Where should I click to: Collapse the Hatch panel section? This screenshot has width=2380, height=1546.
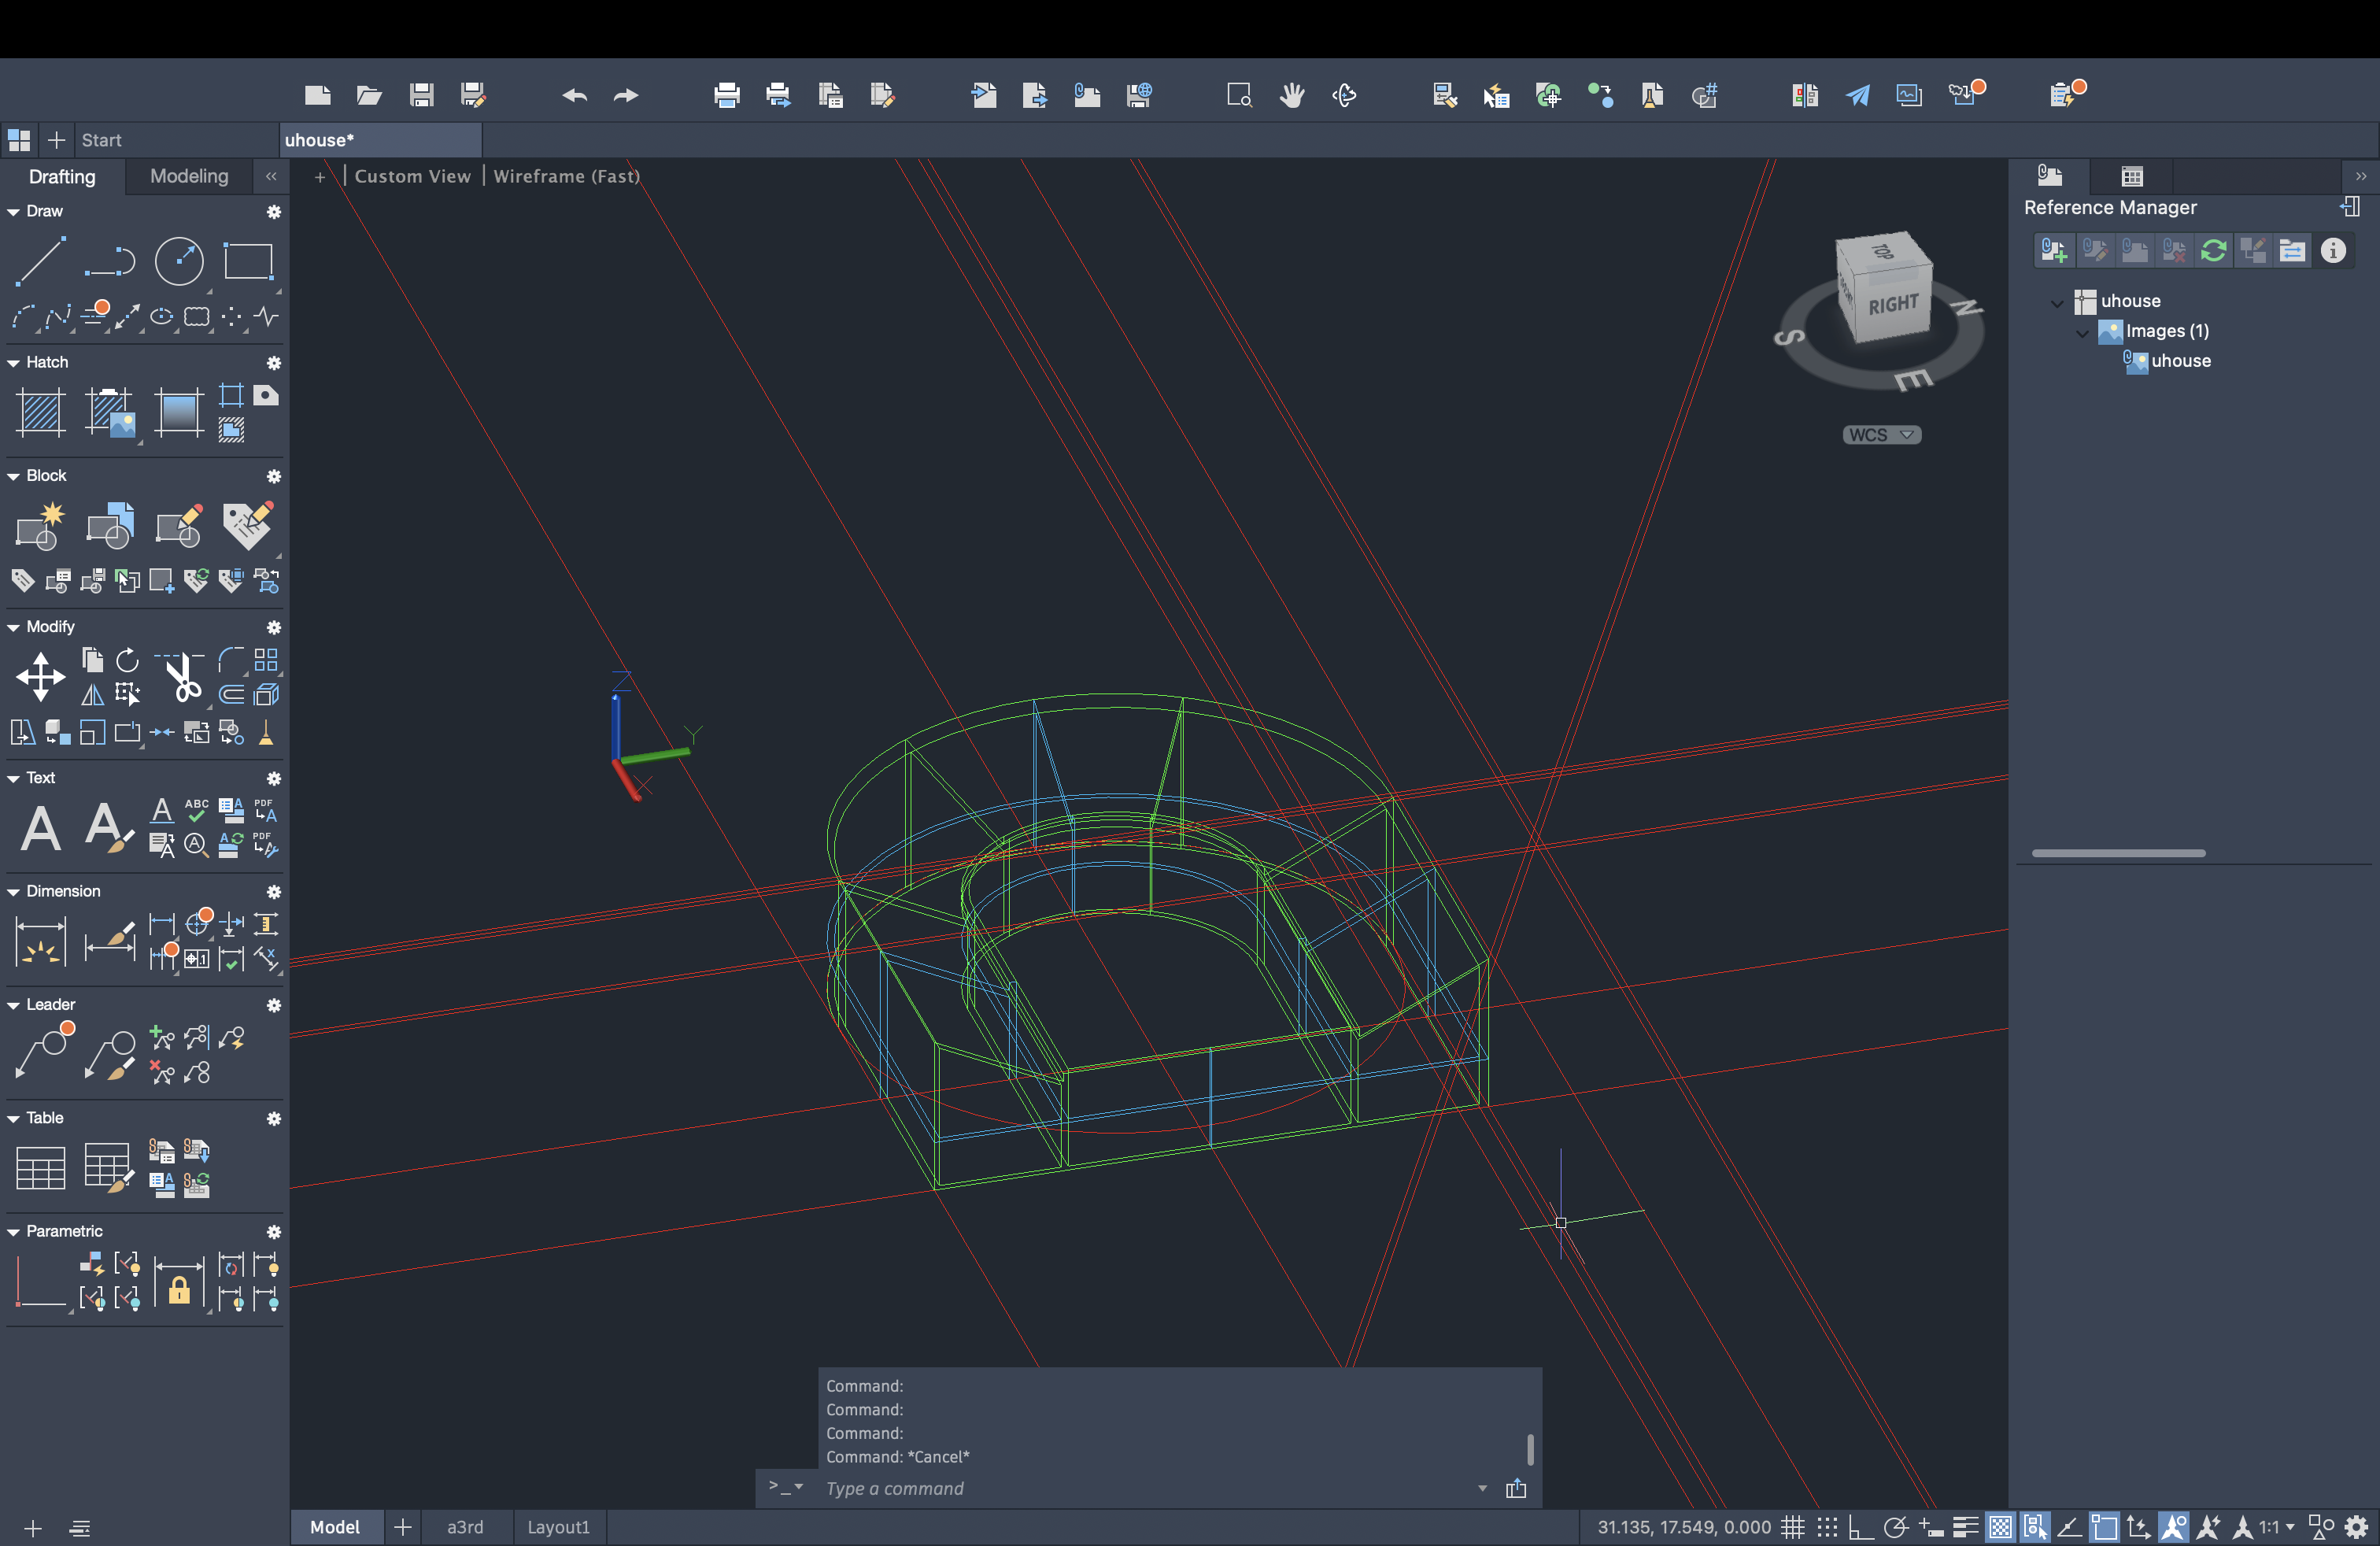[14, 363]
